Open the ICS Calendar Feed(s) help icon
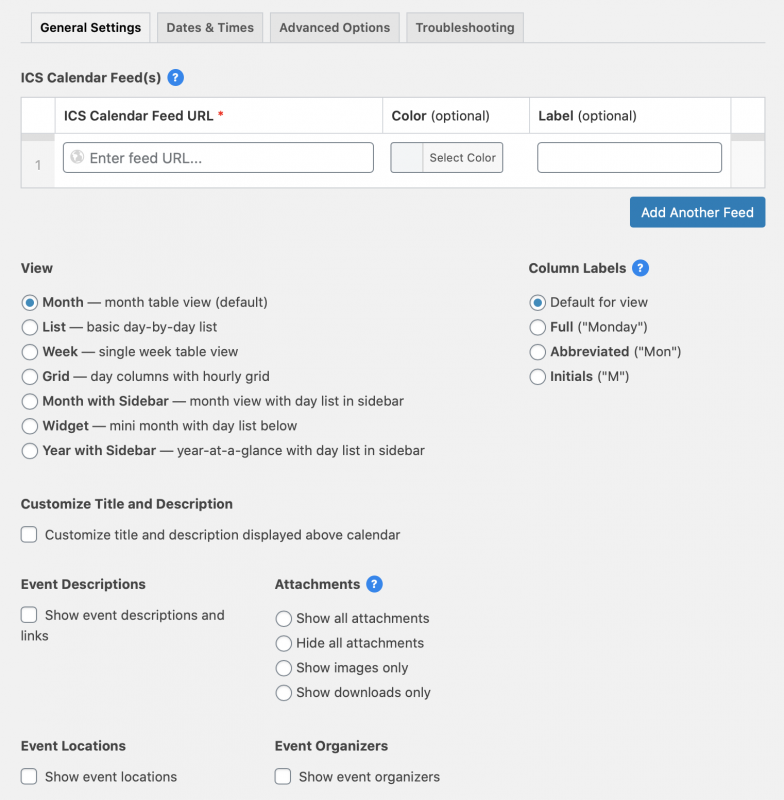The width and height of the screenshot is (784, 800). click(x=176, y=77)
